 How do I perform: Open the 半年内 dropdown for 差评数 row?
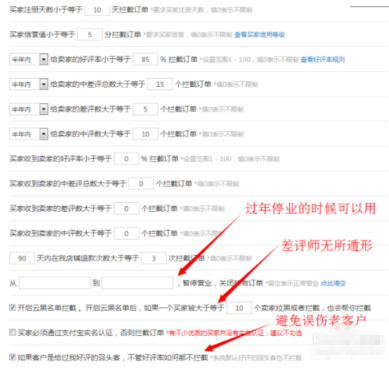[x=29, y=109]
